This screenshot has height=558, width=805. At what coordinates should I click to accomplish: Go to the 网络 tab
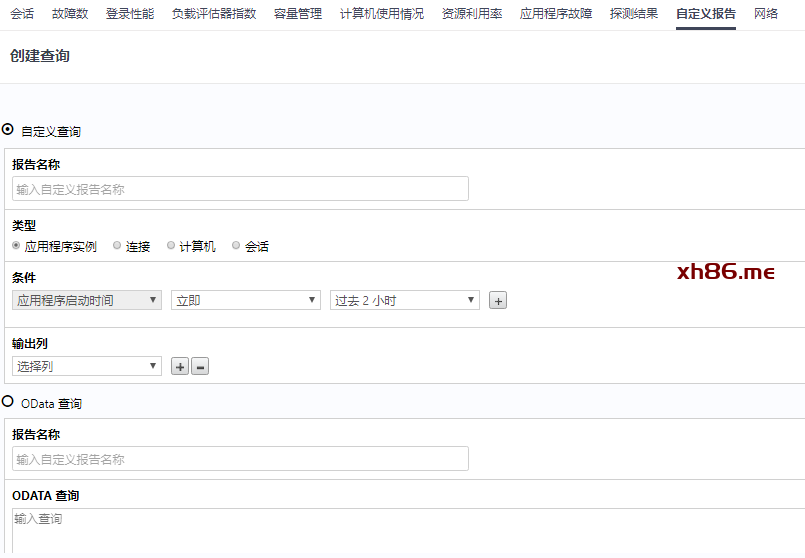coord(766,14)
